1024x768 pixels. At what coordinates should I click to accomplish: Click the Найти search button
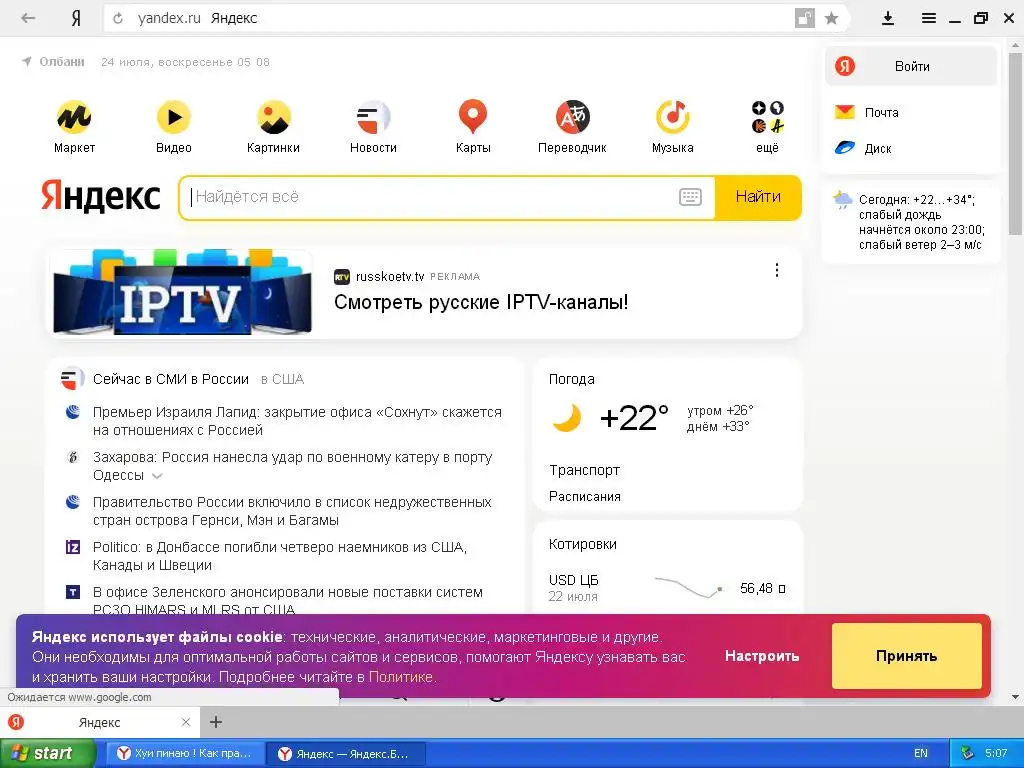[758, 197]
